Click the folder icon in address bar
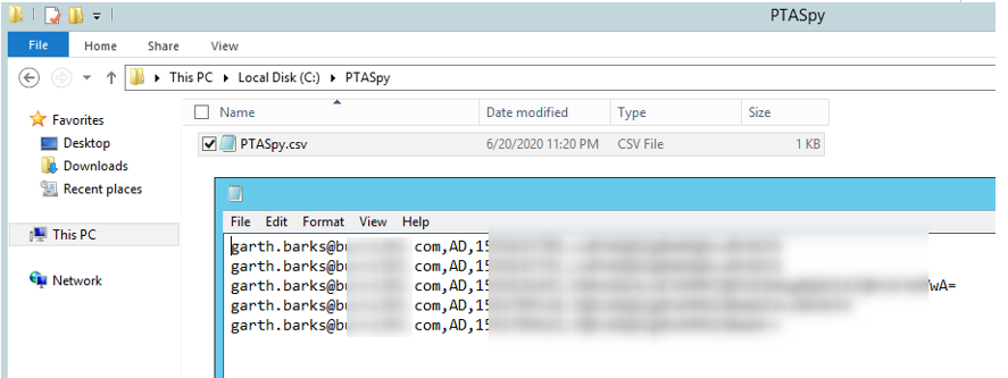 137,78
